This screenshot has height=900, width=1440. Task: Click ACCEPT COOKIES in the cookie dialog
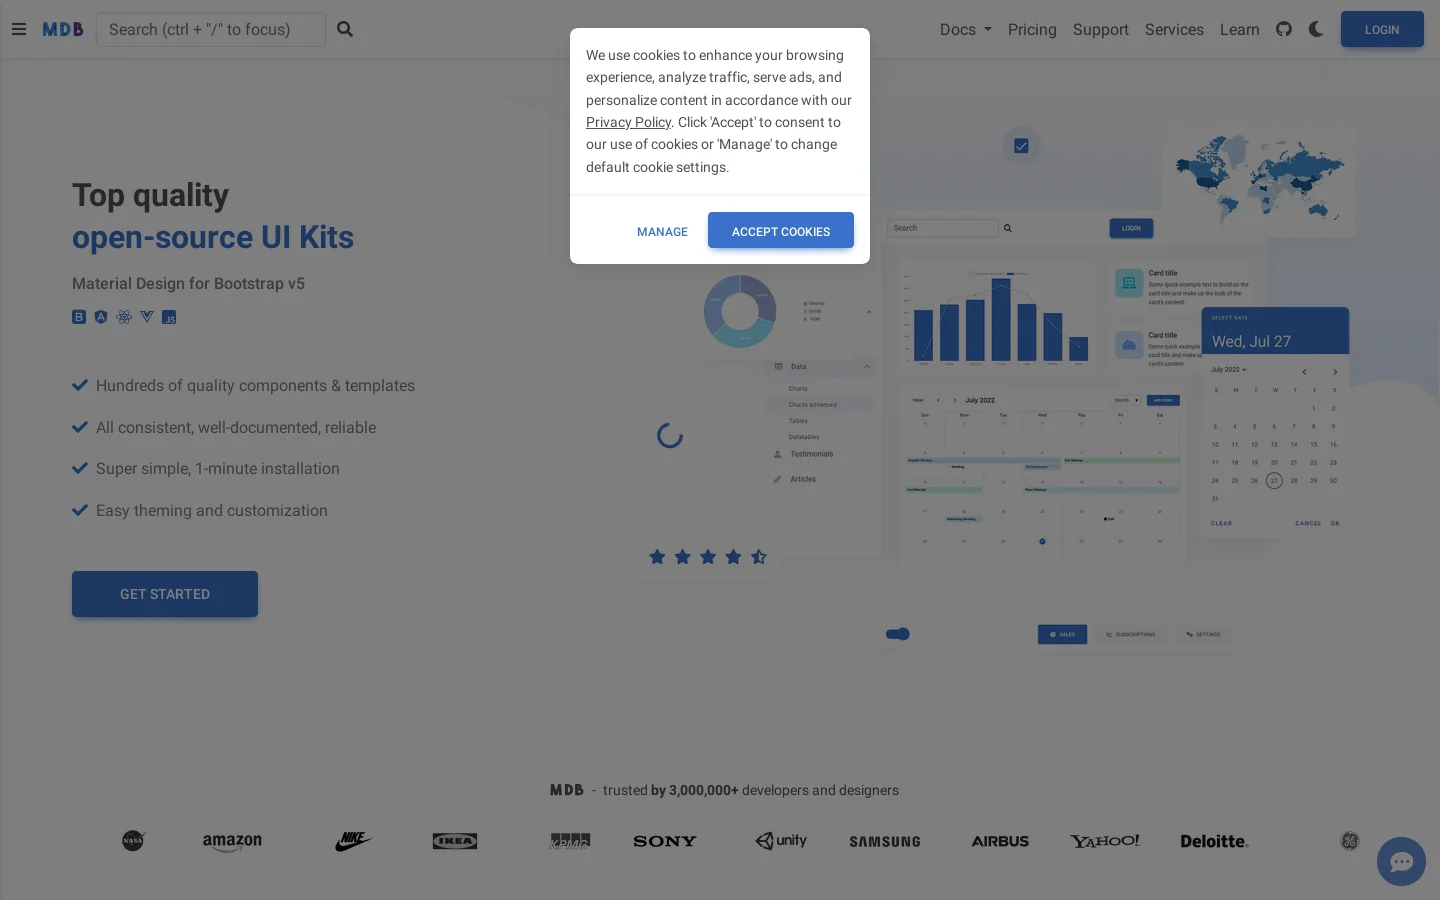coord(781,231)
